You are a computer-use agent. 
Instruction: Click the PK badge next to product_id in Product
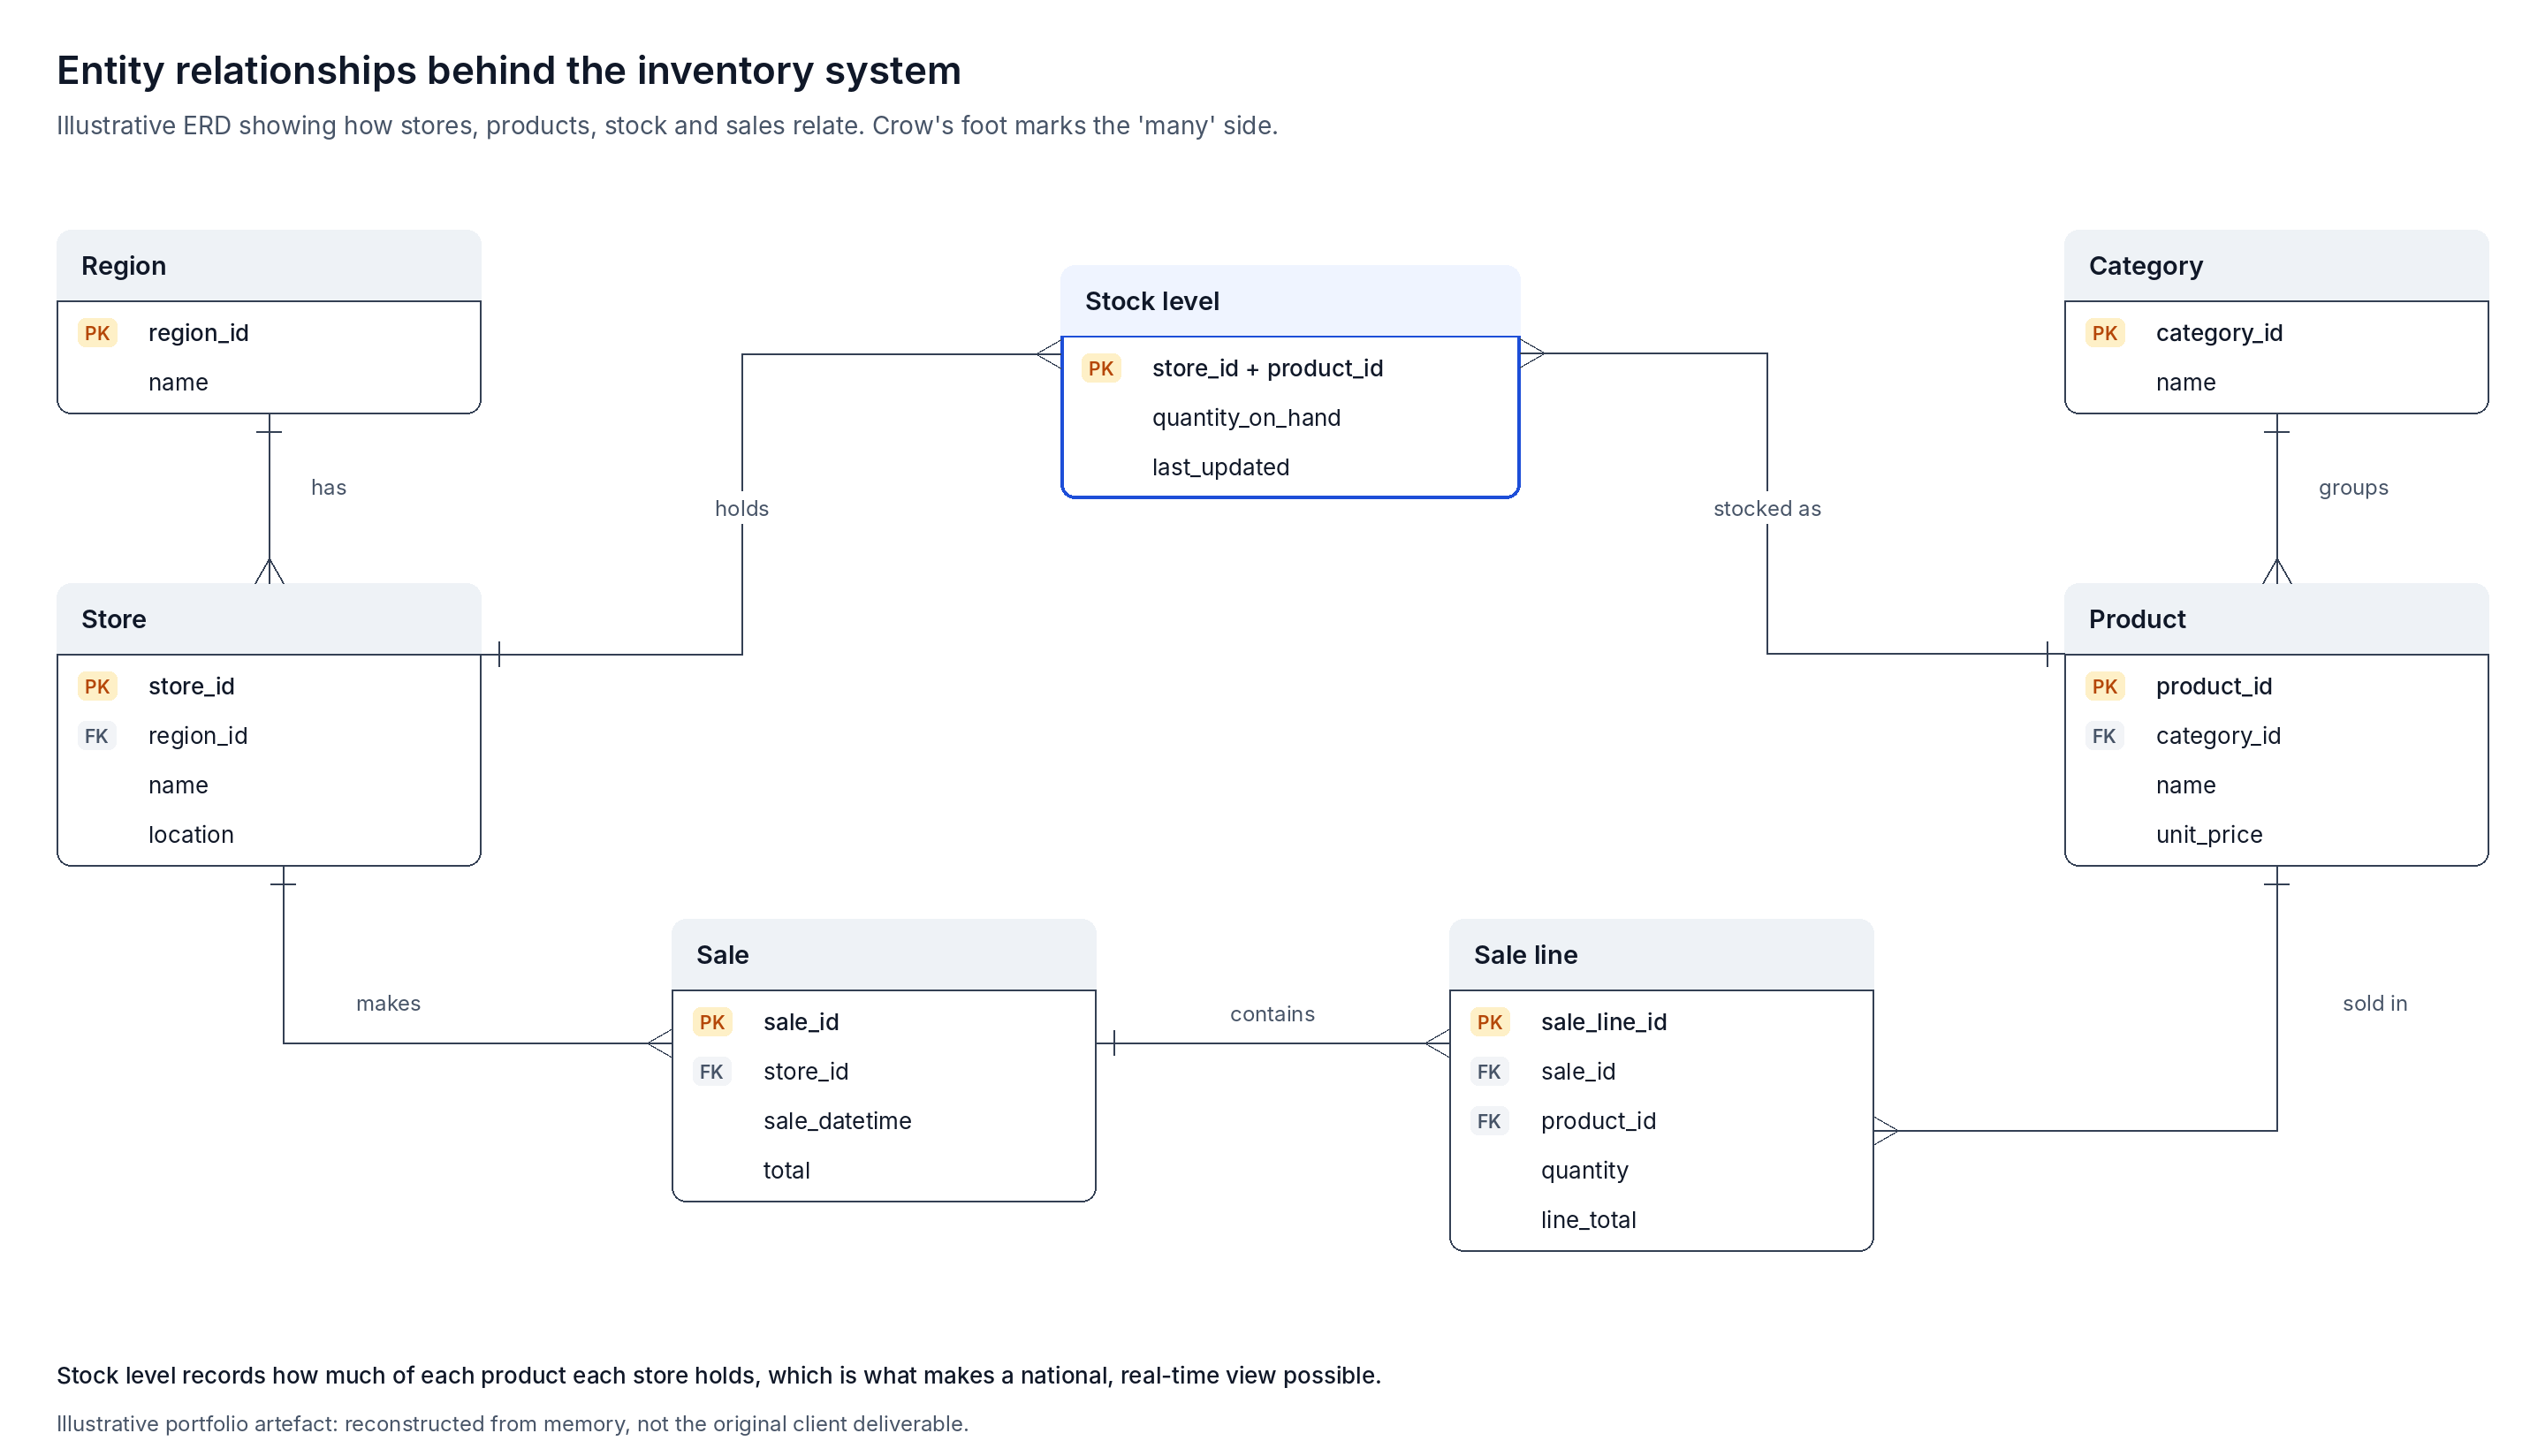pyautogui.click(x=2104, y=686)
